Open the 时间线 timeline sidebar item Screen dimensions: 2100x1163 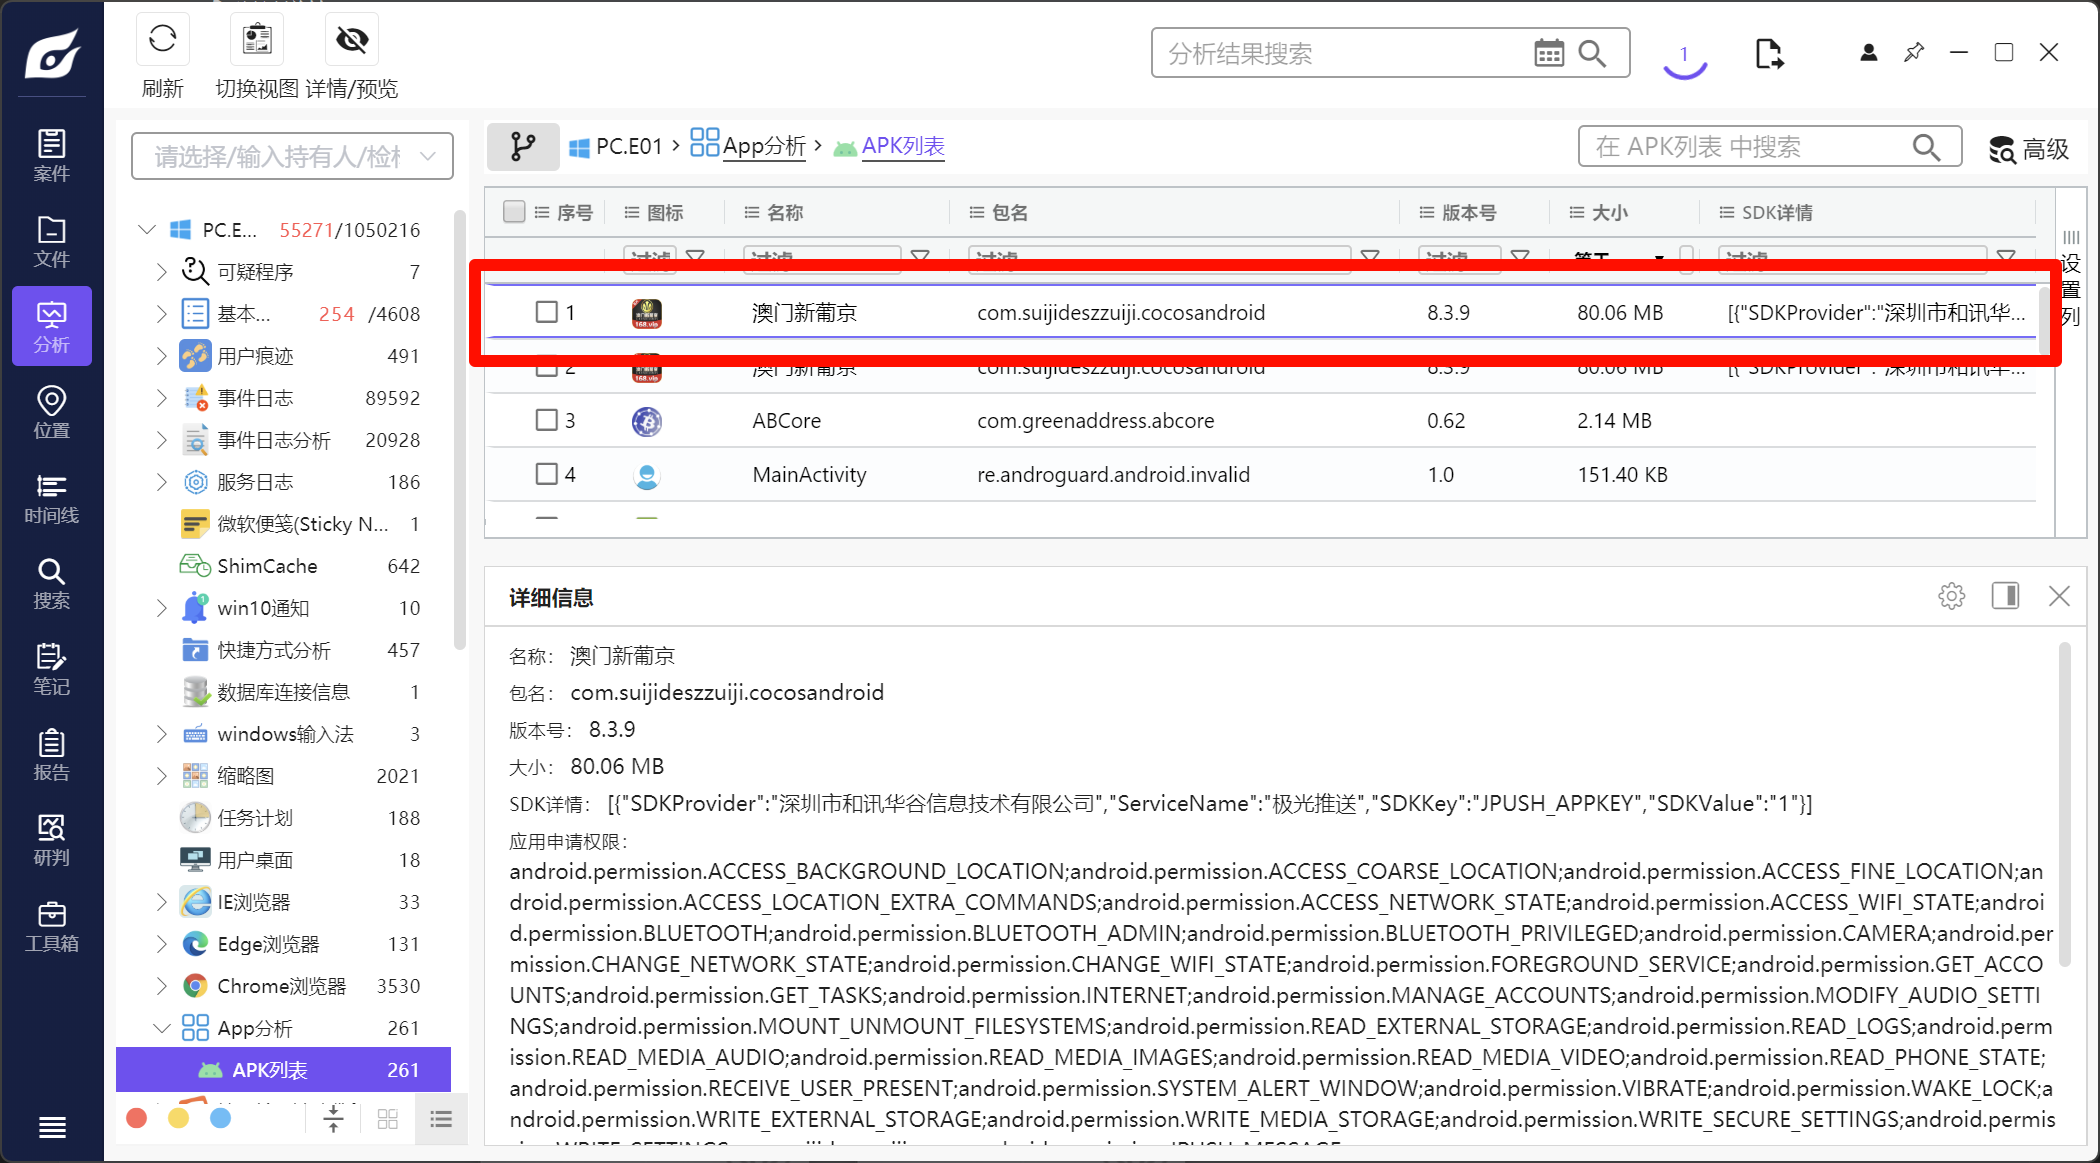tap(52, 498)
